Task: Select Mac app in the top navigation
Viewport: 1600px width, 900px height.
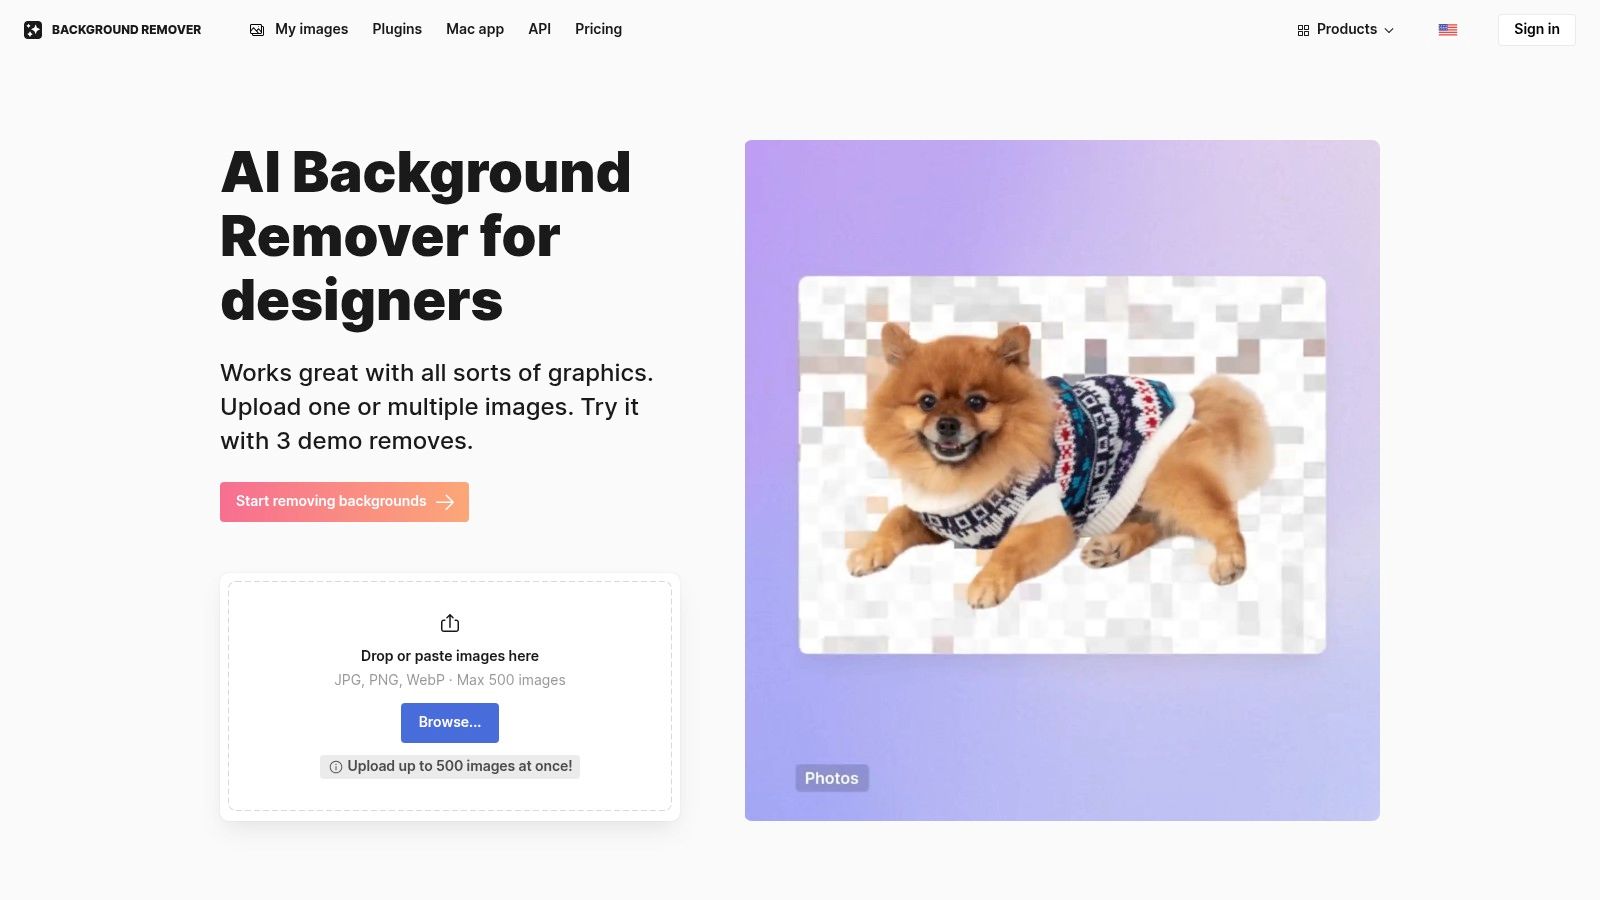Action: point(475,29)
